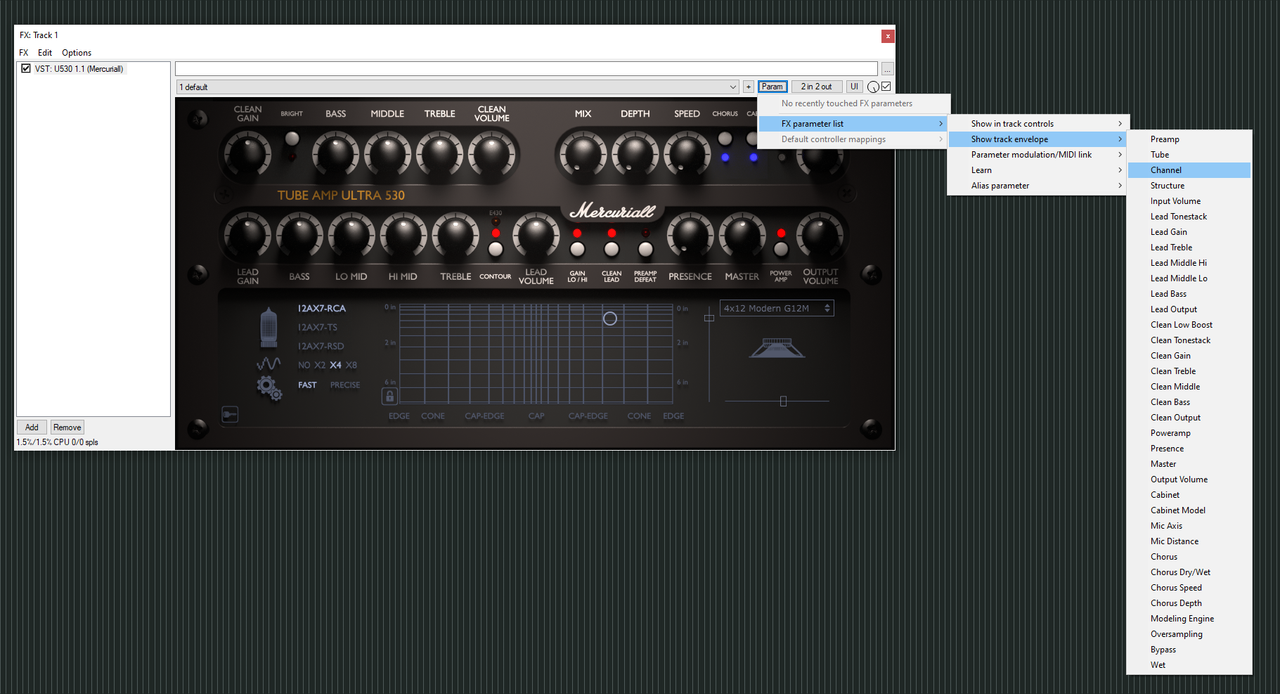
Task: Click the UI button
Action: coord(854,87)
